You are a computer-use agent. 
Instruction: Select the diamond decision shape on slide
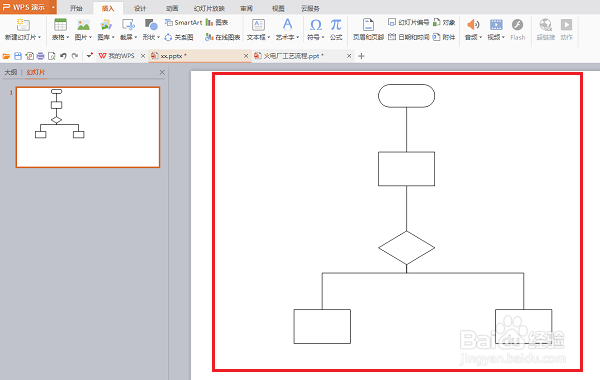click(x=406, y=248)
